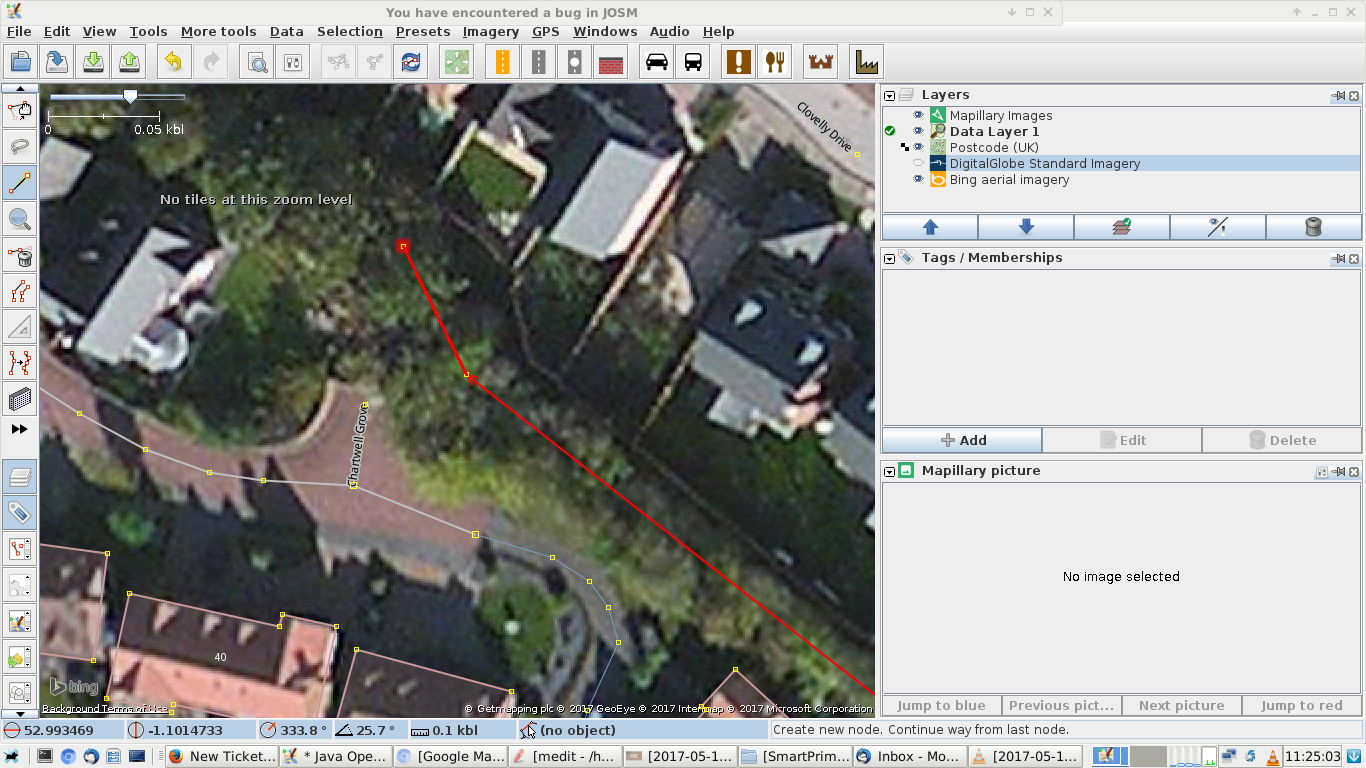The image size is (1366, 768).
Task: Select the Lasso selection tool
Action: pyautogui.click(x=20, y=147)
